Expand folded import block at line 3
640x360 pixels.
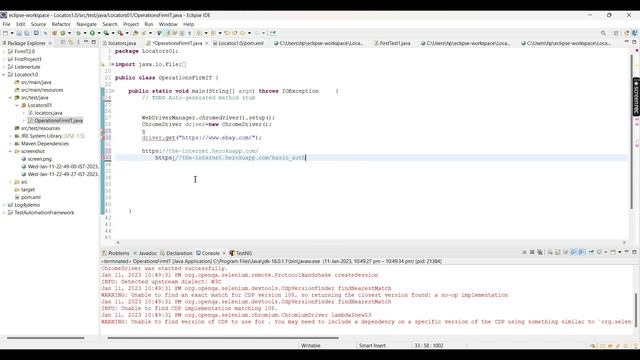click(113, 64)
